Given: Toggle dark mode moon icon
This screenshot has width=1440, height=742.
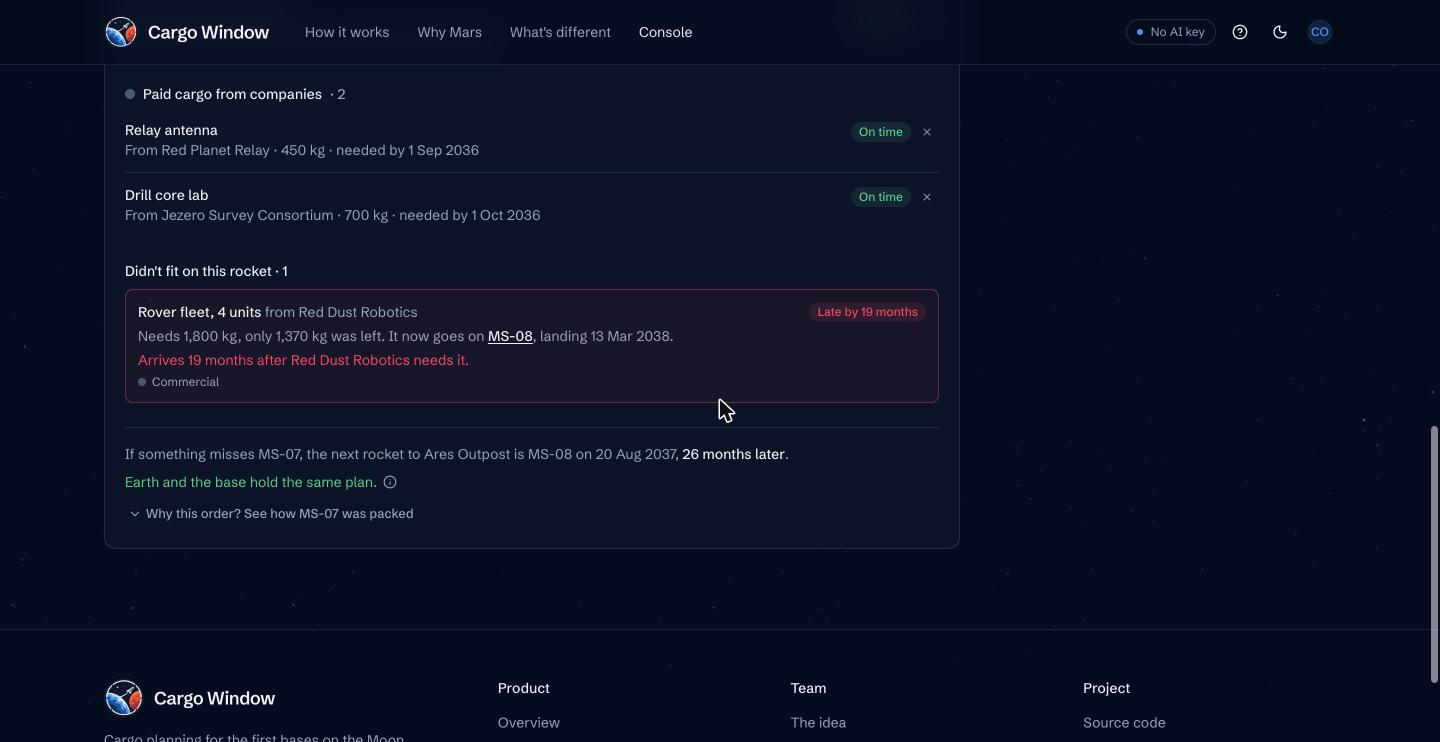Looking at the screenshot, I should [x=1280, y=32].
